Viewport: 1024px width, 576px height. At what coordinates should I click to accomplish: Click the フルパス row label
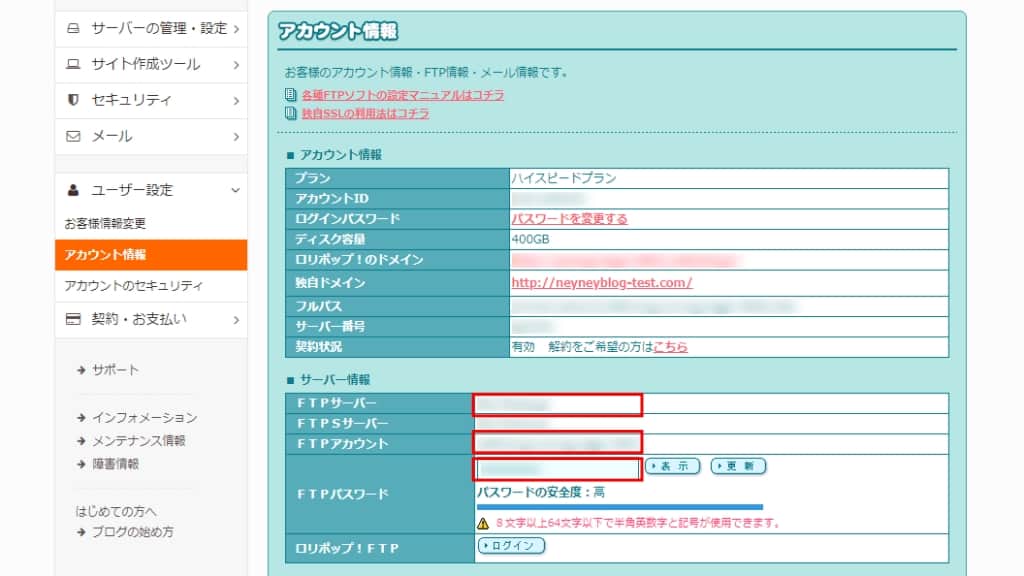[x=318, y=306]
